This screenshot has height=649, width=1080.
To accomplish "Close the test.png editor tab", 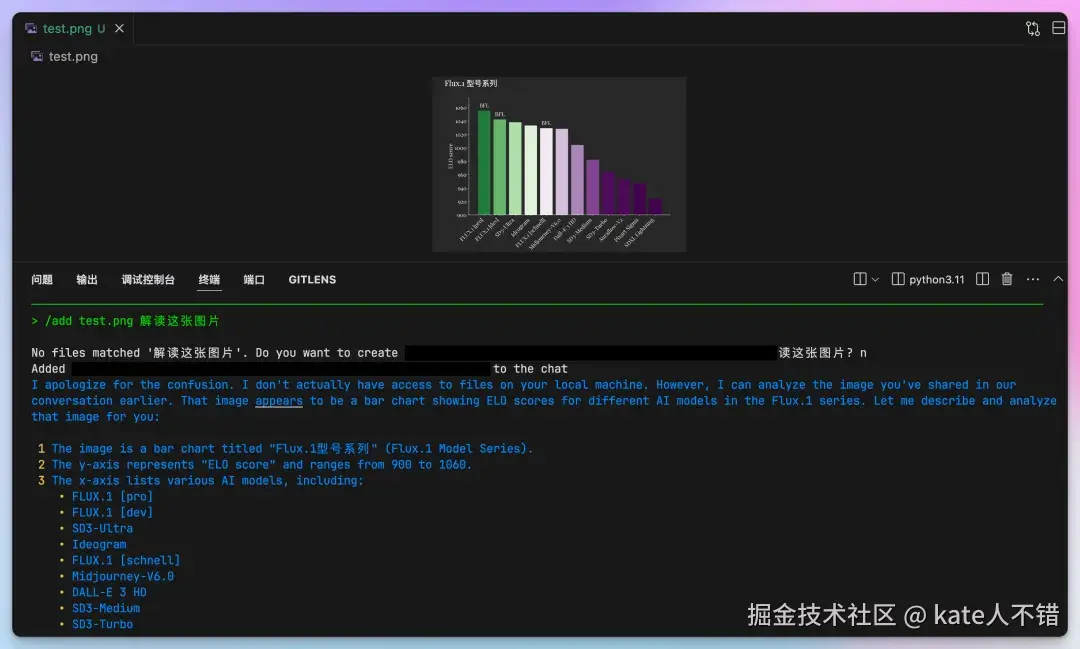I will click(x=119, y=28).
